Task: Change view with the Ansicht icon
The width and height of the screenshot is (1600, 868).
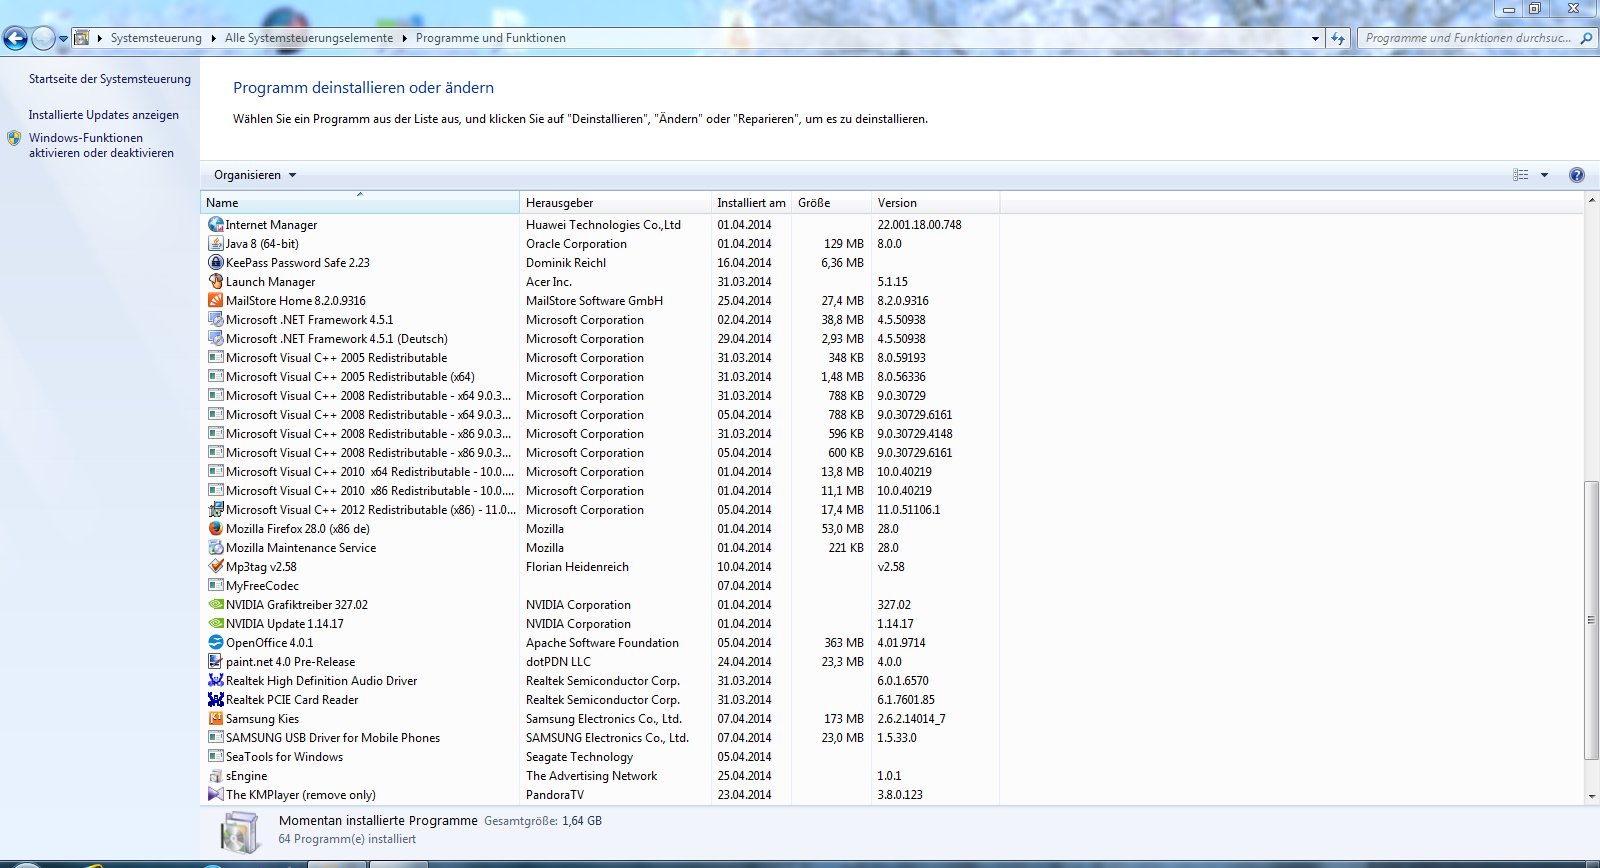Action: click(x=1521, y=175)
